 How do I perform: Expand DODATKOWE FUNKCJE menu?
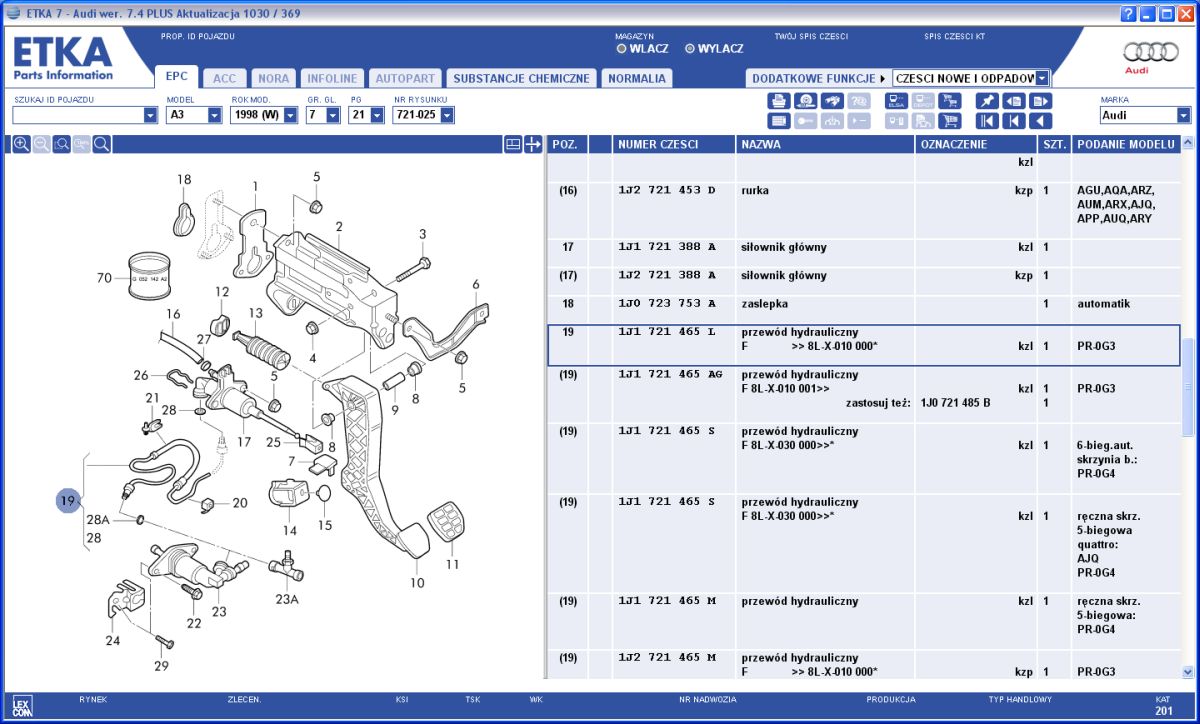click(819, 78)
